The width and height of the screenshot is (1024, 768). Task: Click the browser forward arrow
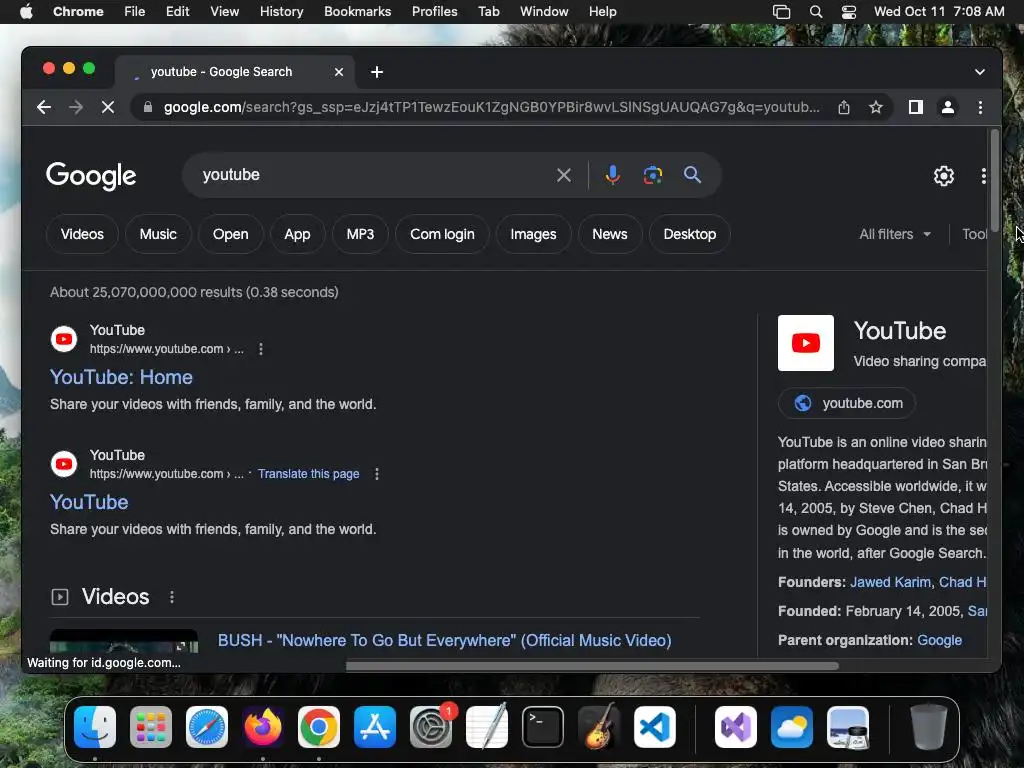point(76,107)
